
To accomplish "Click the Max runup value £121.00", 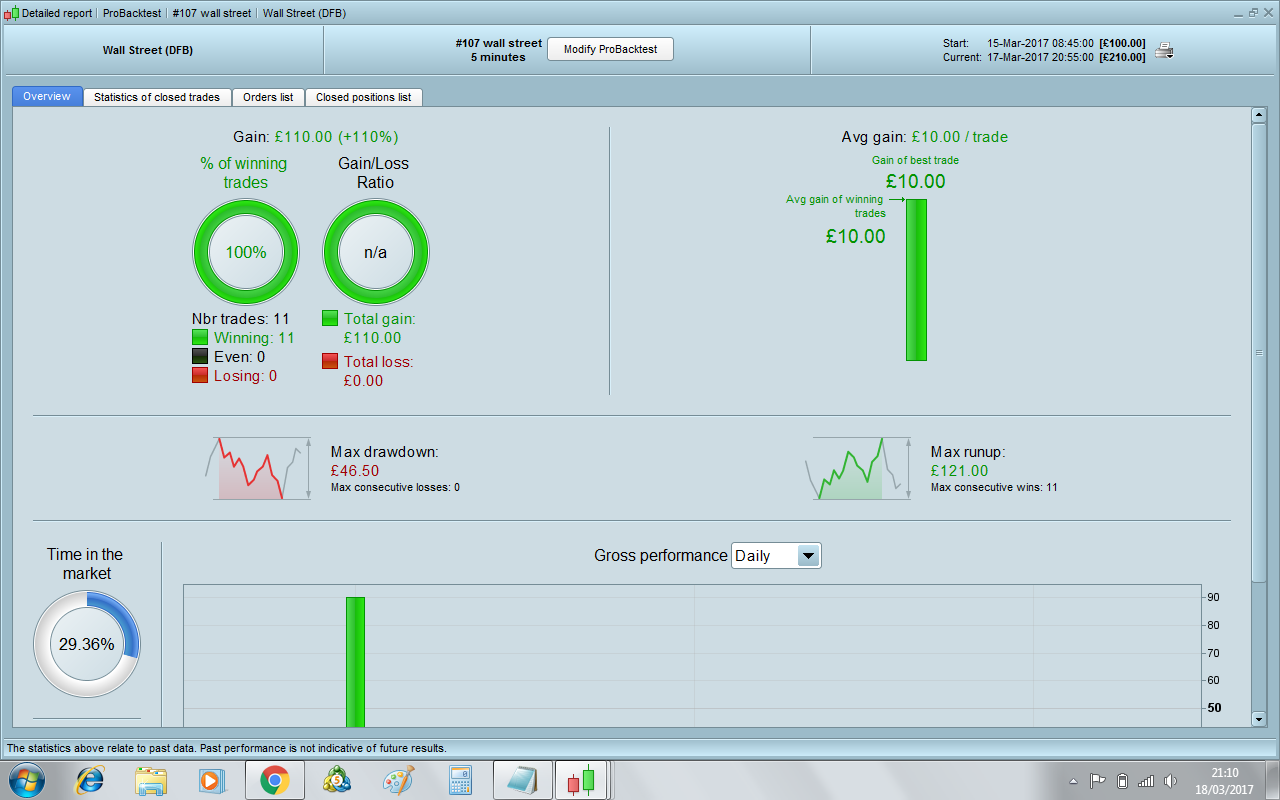I will coord(959,471).
